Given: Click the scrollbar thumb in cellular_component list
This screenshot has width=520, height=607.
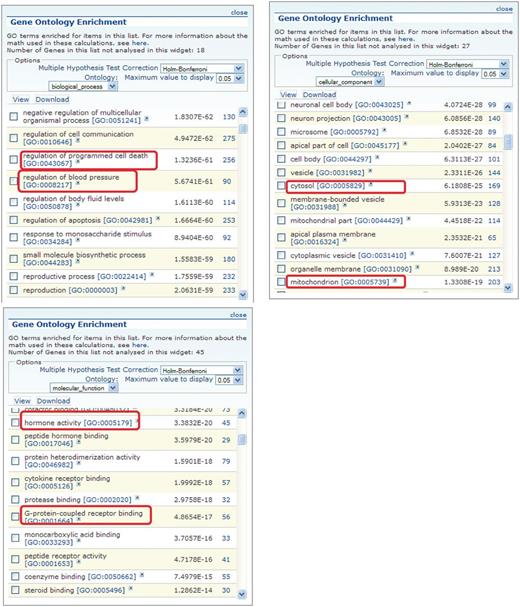Looking at the screenshot, I should click(508, 142).
